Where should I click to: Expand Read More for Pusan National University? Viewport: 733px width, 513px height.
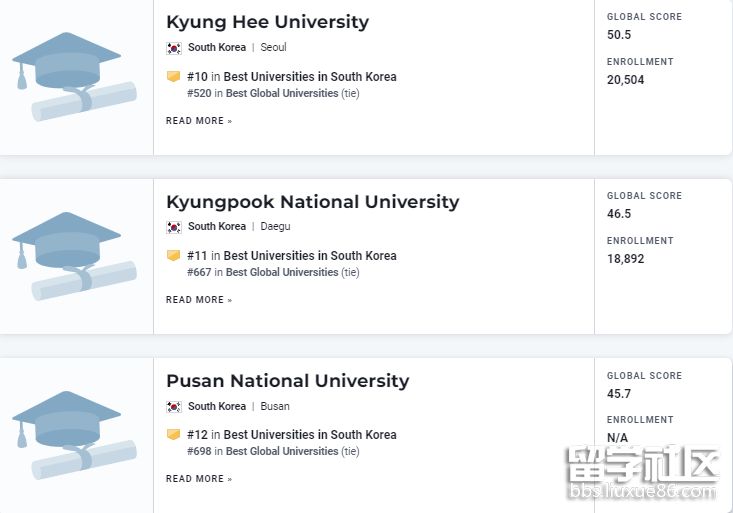pyautogui.click(x=198, y=479)
